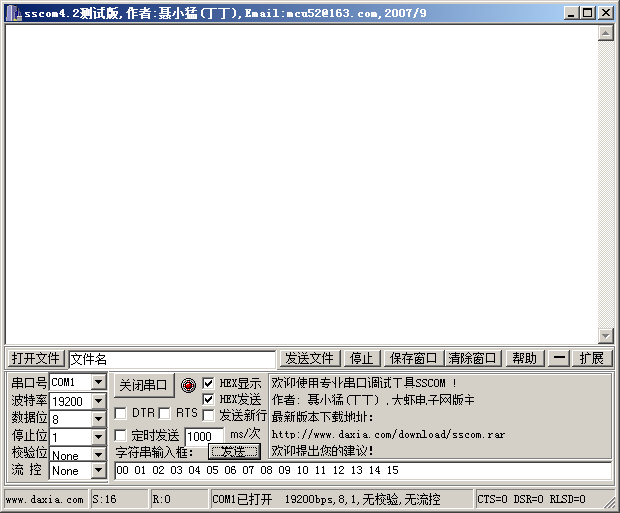Click the CTS=0 DSR=0 RLSD=0 status
The height and width of the screenshot is (513, 620).
531,500
